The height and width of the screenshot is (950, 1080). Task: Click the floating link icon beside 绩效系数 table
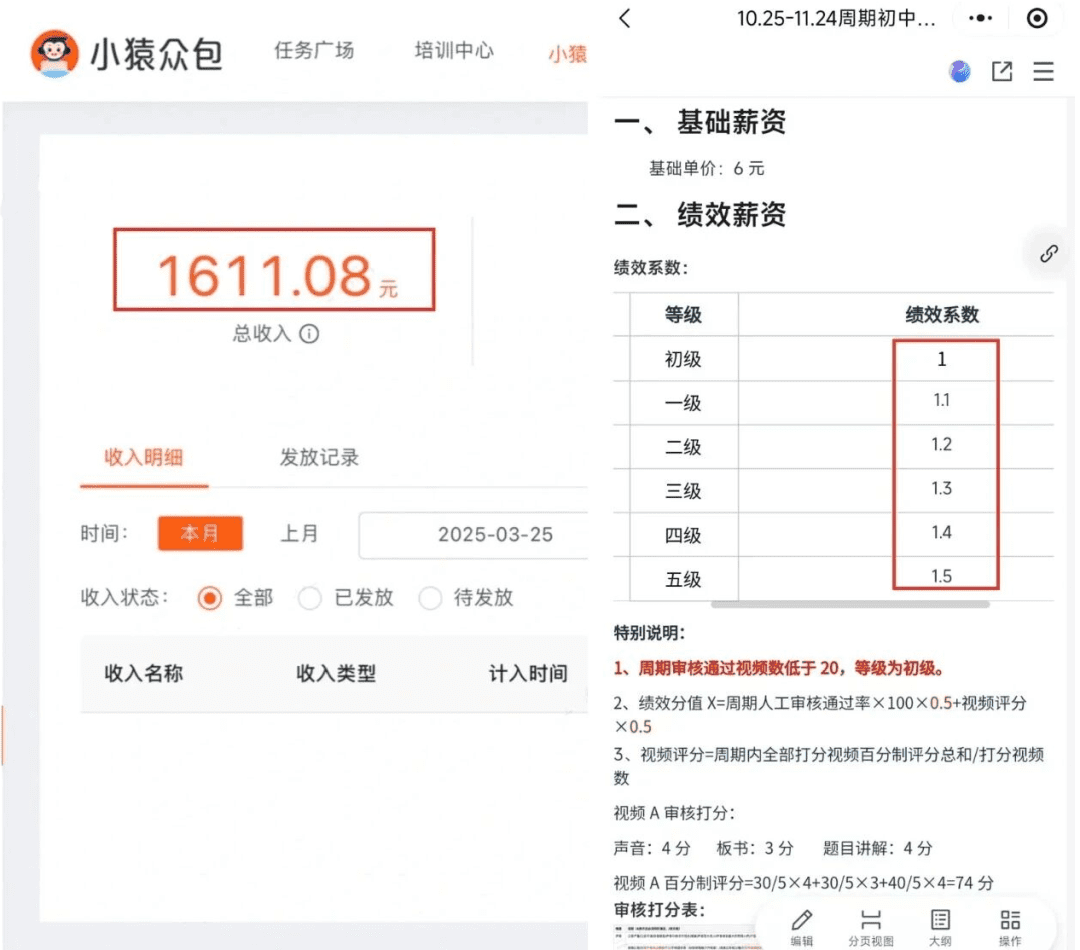[1048, 254]
